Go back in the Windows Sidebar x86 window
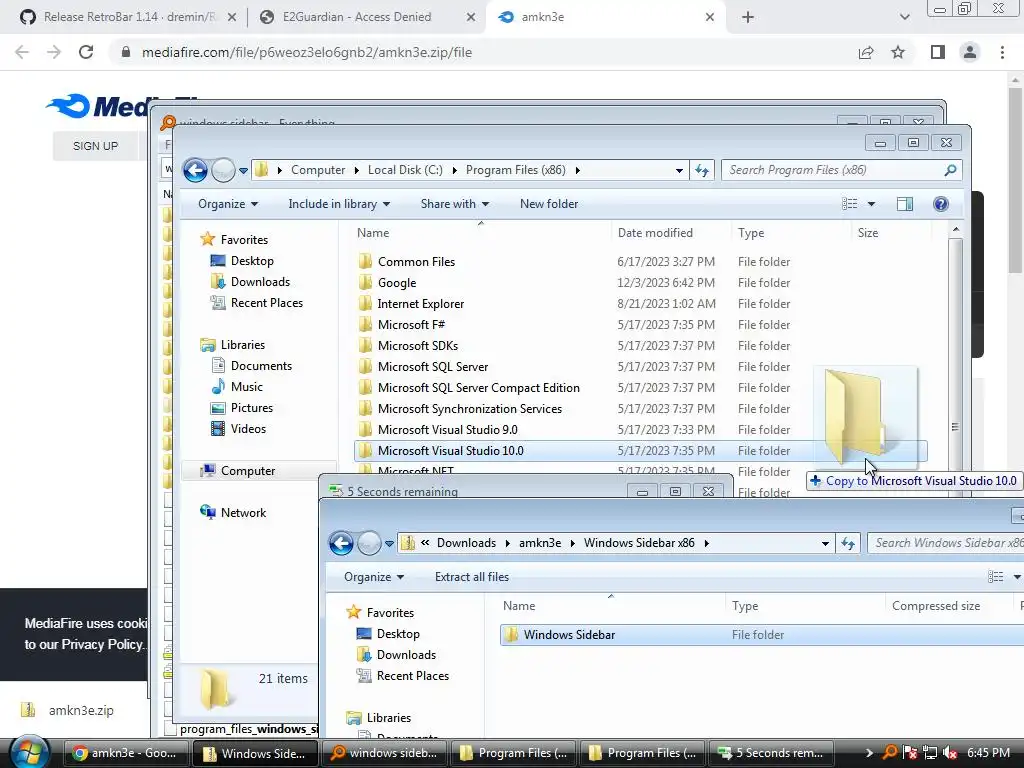This screenshot has height=768, width=1024. click(x=341, y=543)
